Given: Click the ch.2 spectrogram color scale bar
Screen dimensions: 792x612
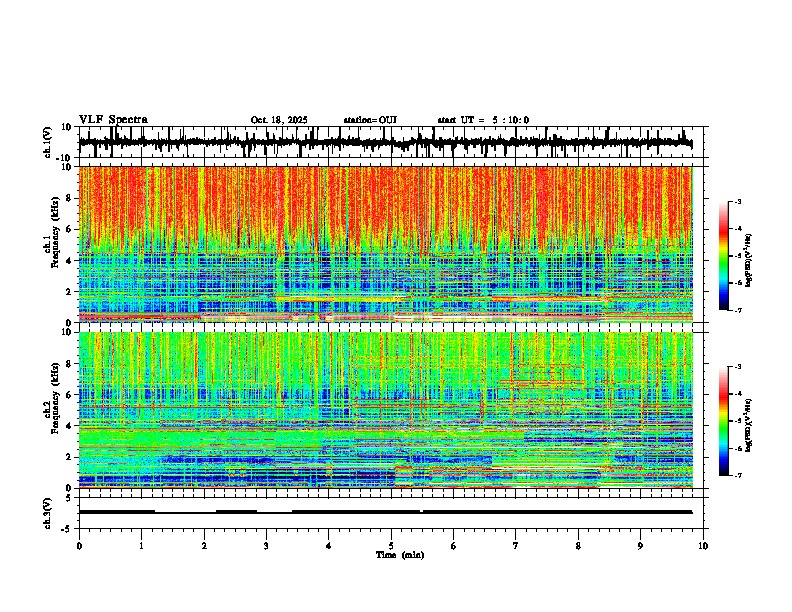Looking at the screenshot, I should (724, 421).
